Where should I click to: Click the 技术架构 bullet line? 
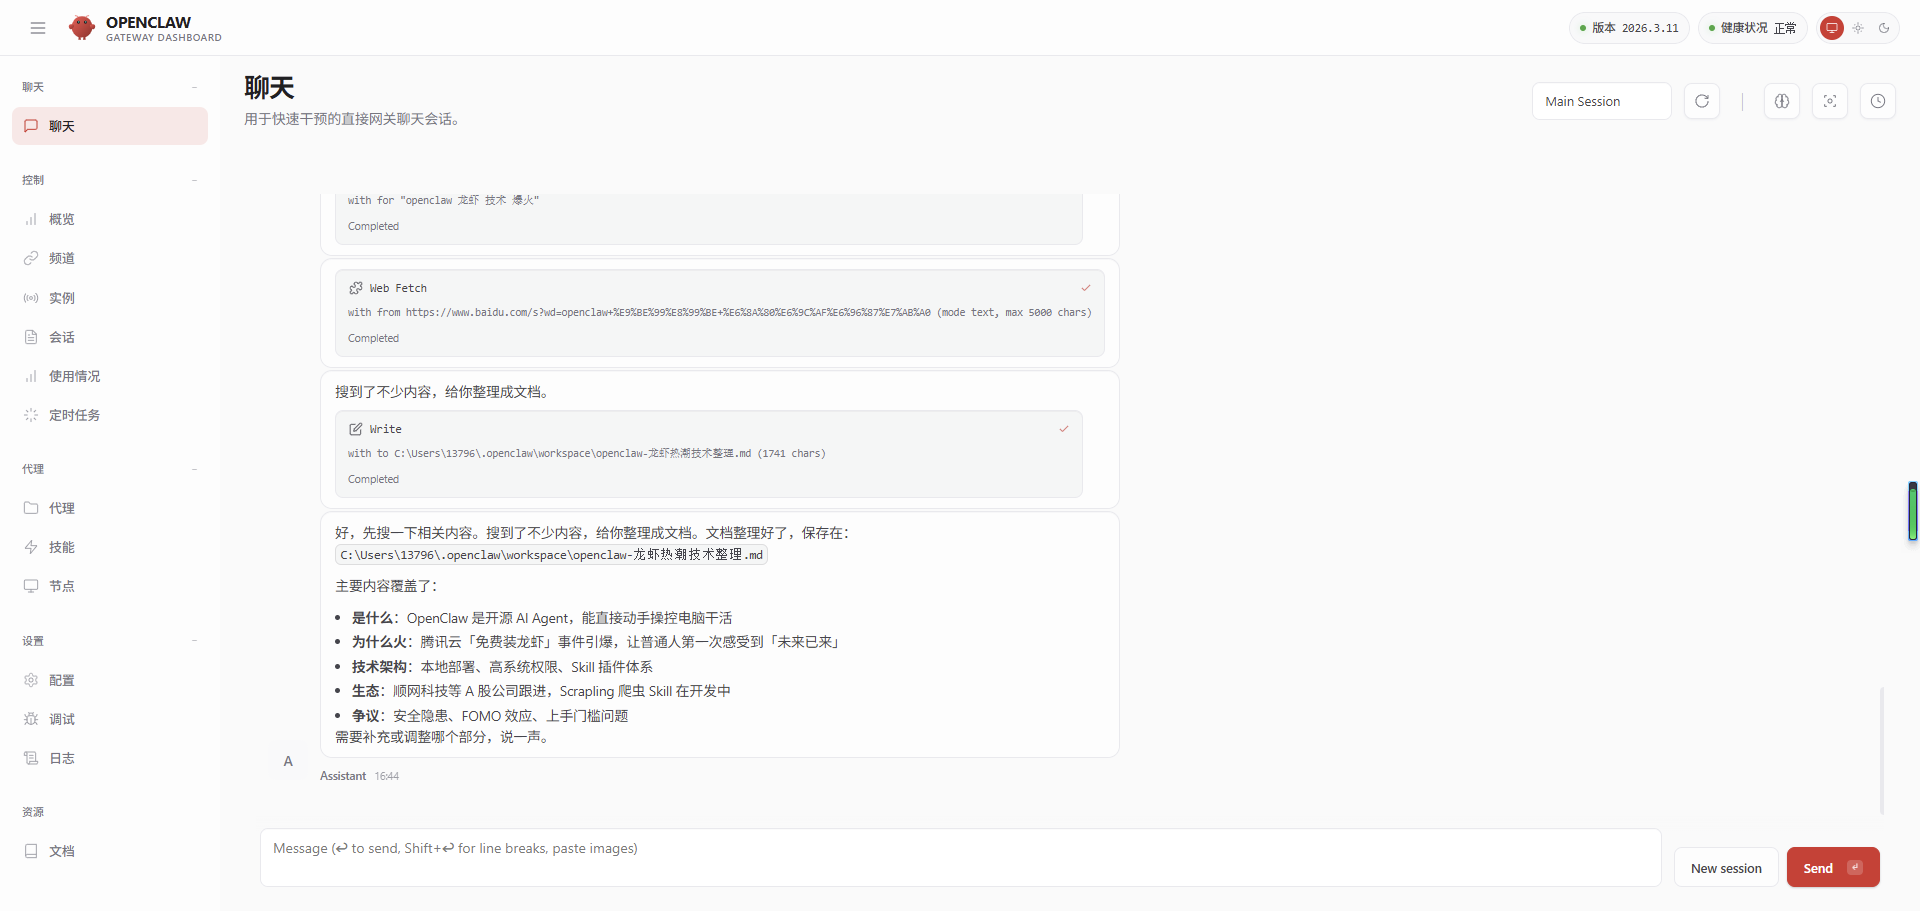pos(502,667)
